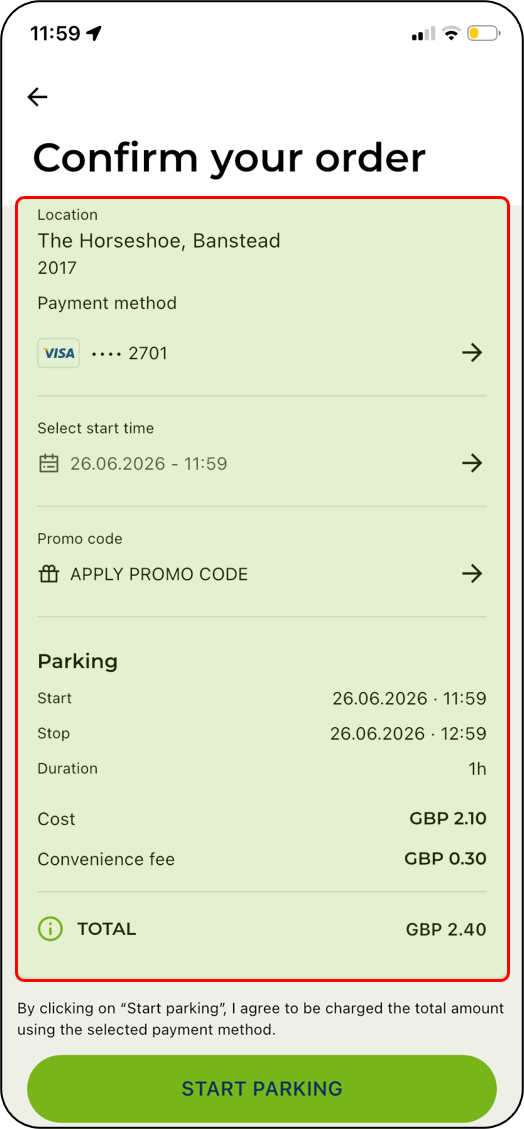524x1129 pixels.
Task: Tap the Wi-Fi status icon
Action: [451, 33]
